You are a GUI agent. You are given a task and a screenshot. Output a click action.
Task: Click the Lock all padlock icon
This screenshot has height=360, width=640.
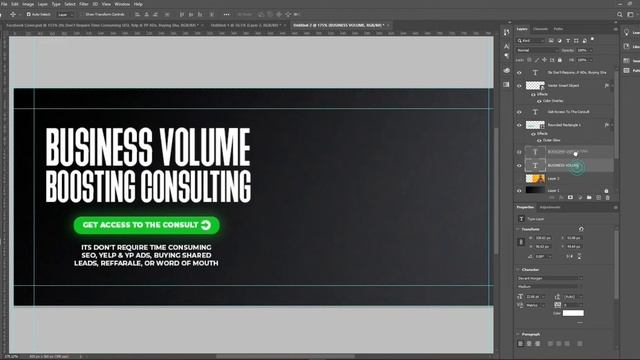pos(560,60)
